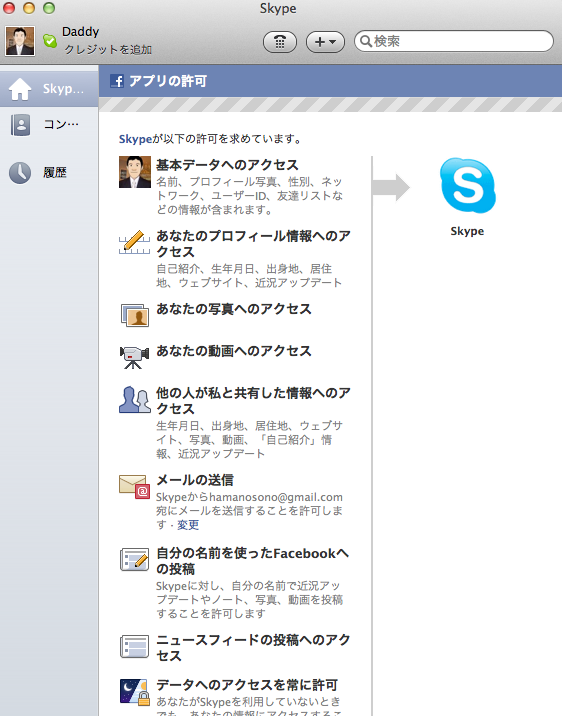The image size is (562, 716).
Task: Click the データへのアクセスを常に許可 heading
Action: click(x=247, y=685)
